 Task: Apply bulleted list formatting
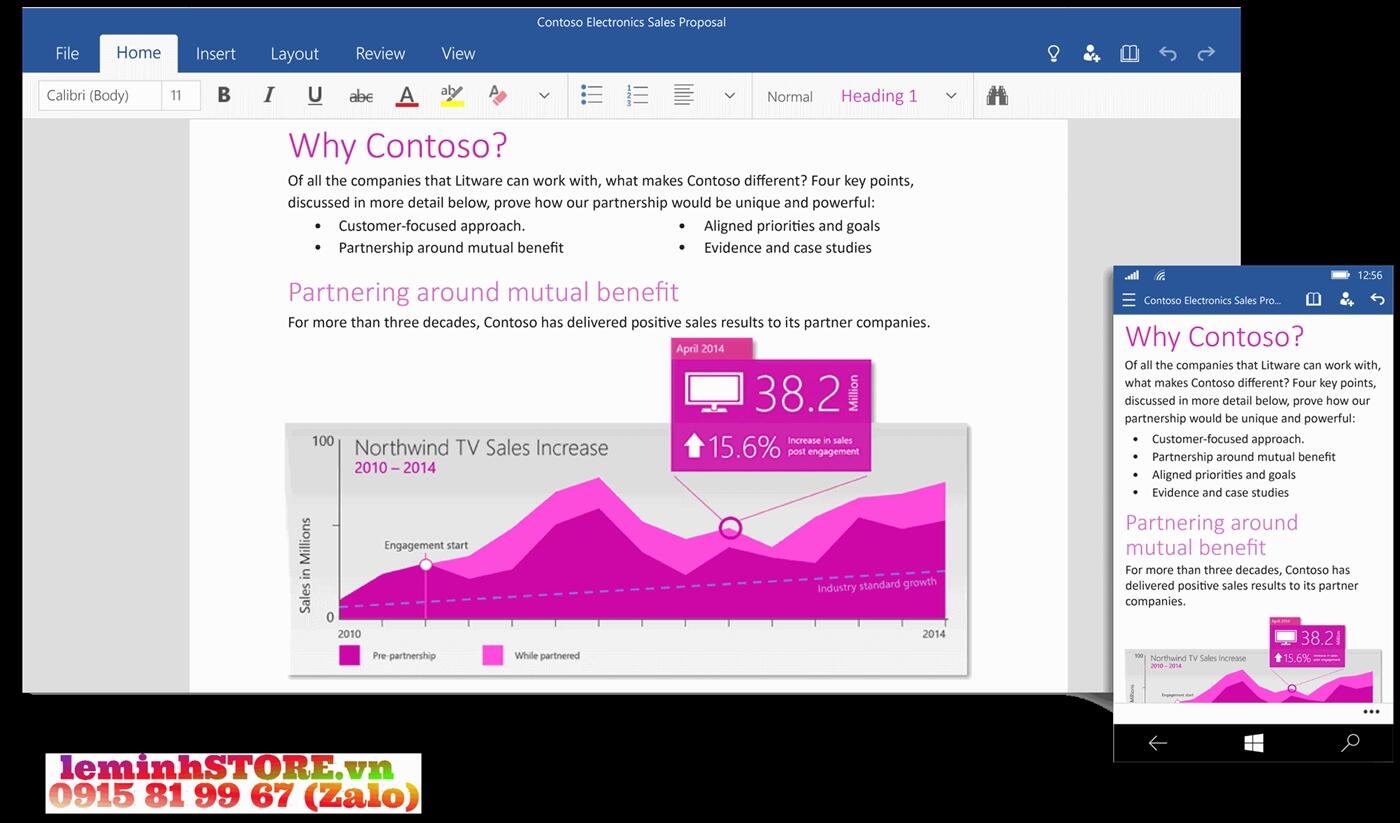591,96
